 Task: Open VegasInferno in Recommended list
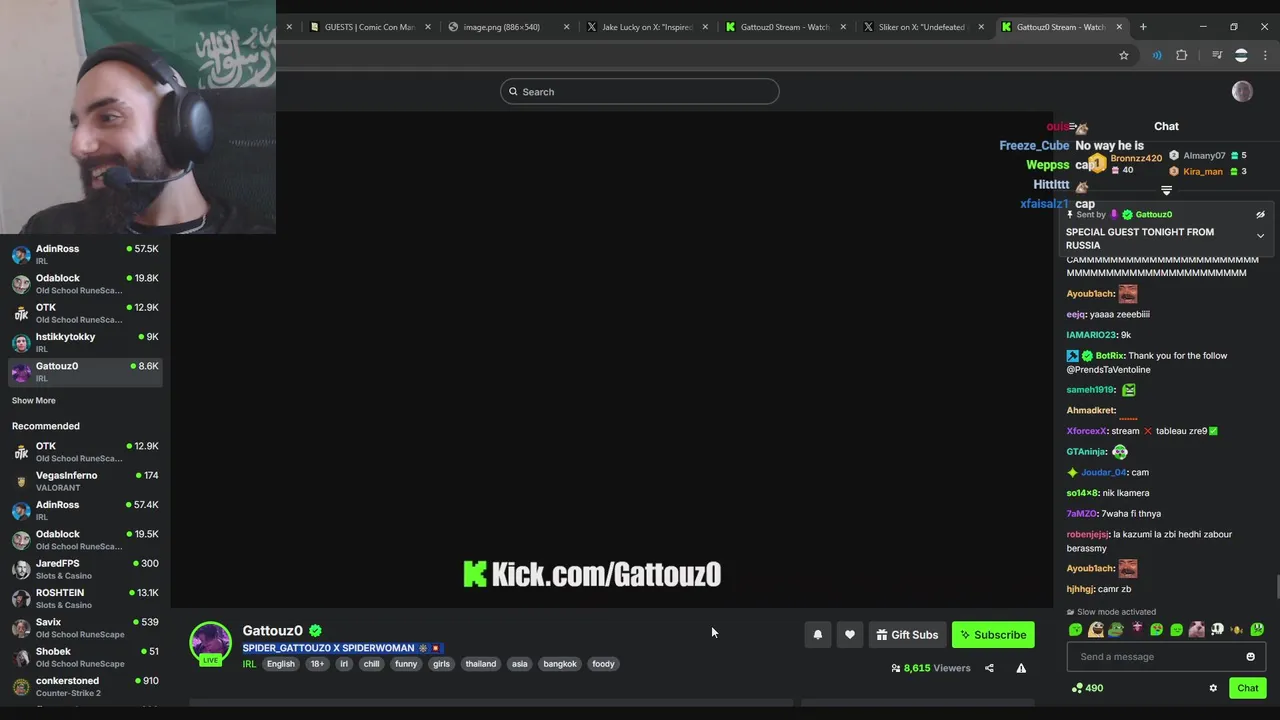tap(85, 481)
